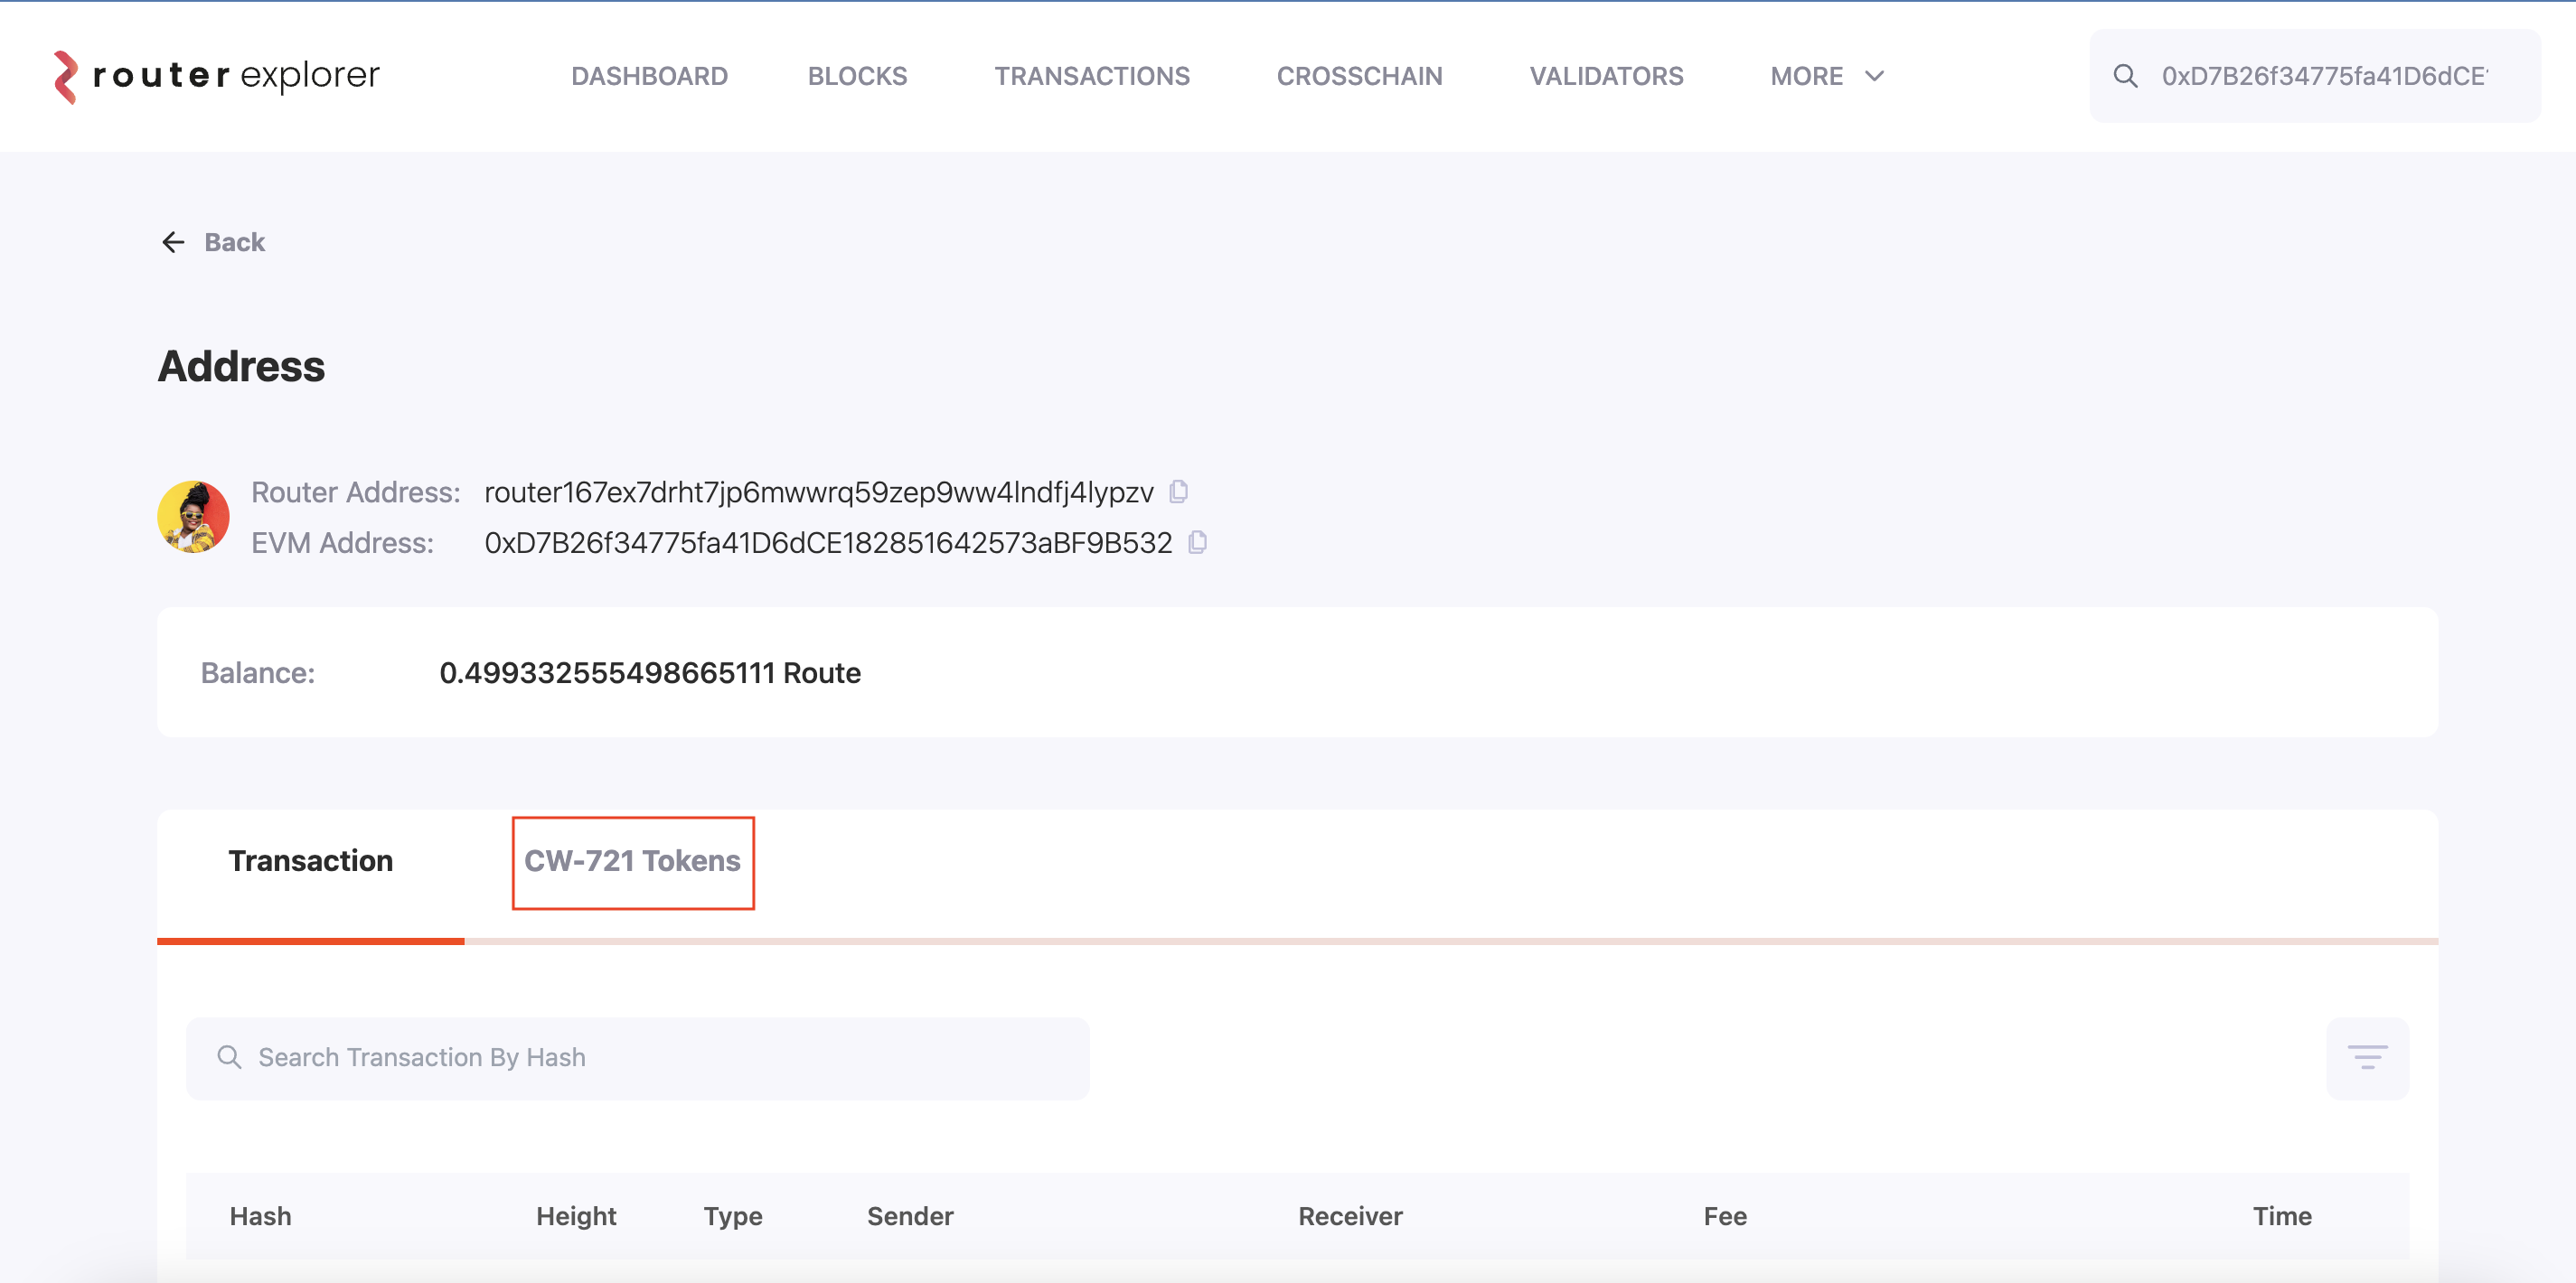Expand the MORE dropdown chevron
Screen dimensions: 2576x1283
pos(1875,76)
